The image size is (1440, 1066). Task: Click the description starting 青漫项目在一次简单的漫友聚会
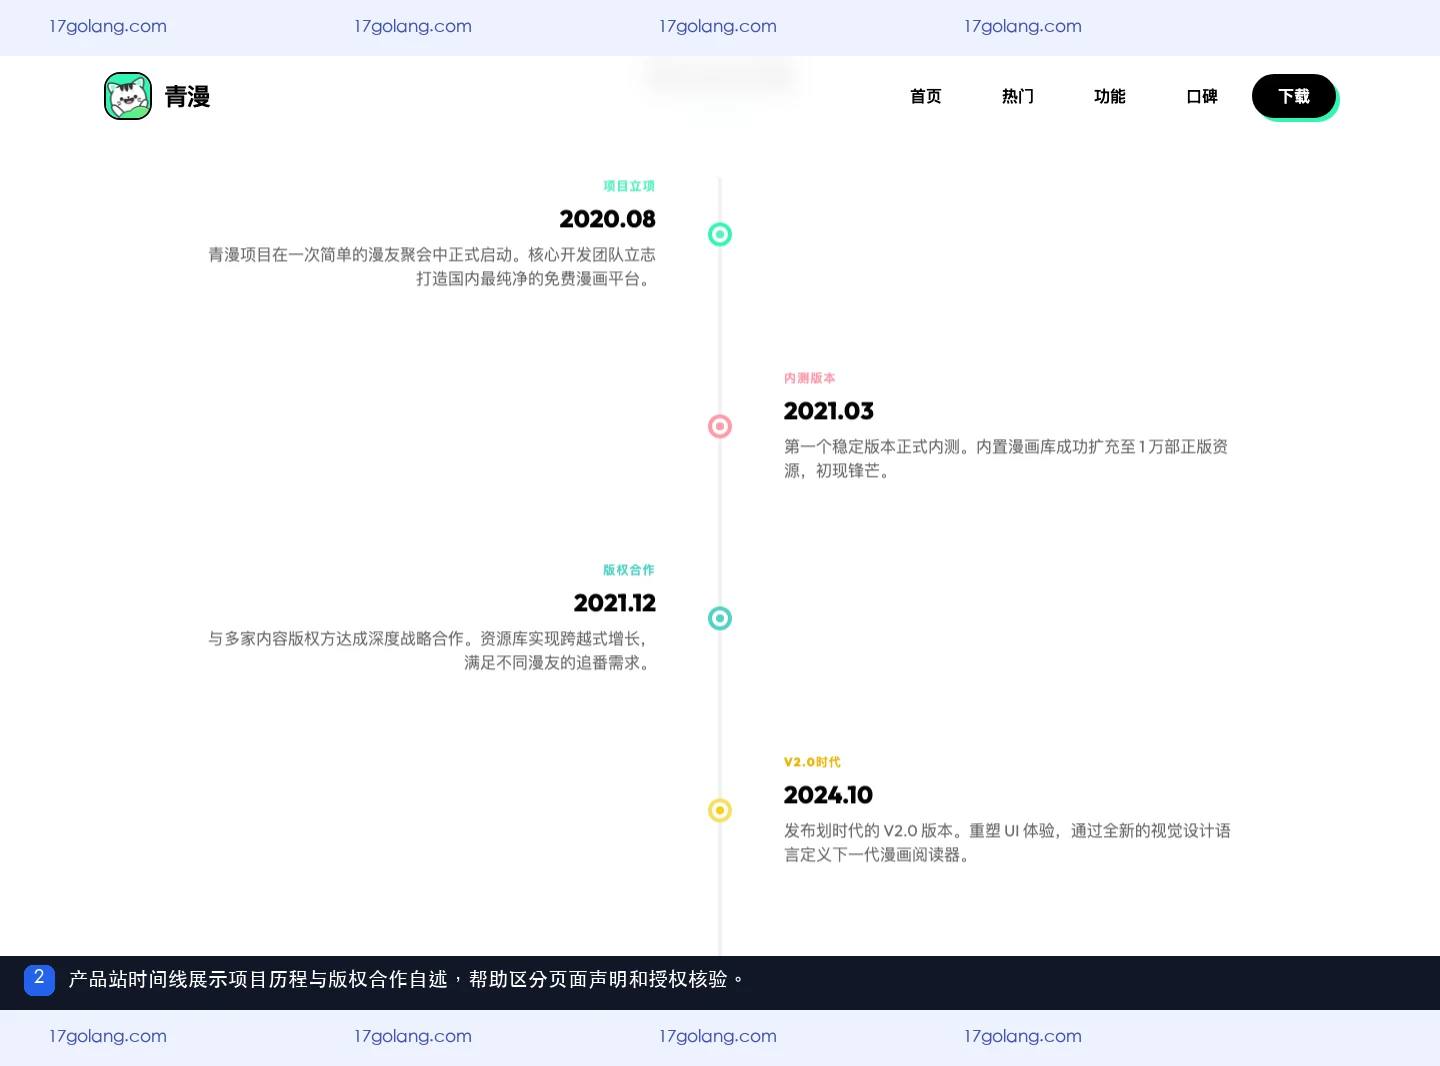(432, 267)
